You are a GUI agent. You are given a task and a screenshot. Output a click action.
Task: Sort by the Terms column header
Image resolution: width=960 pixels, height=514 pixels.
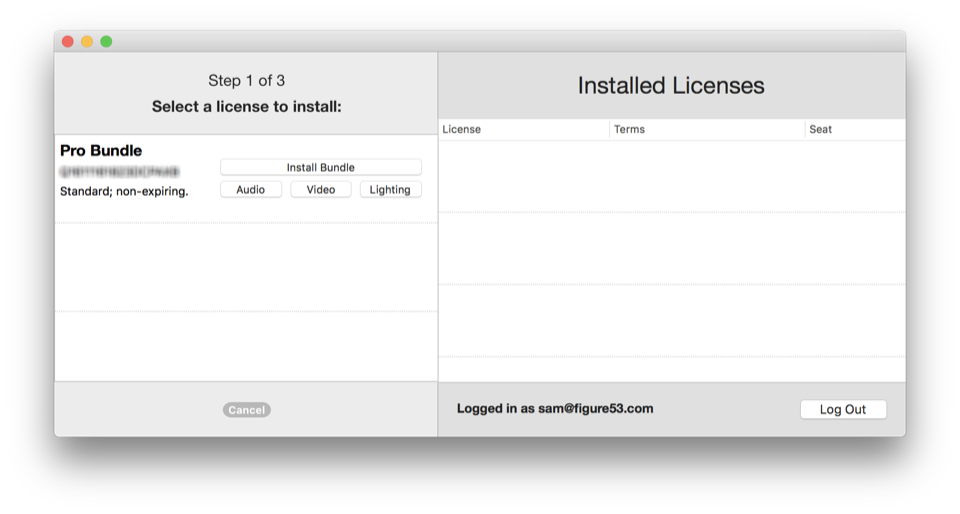point(706,129)
